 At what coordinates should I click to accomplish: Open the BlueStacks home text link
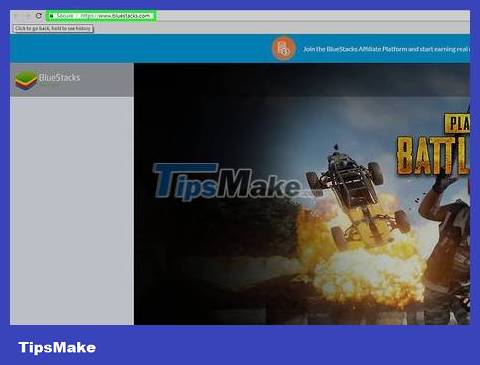[x=59, y=78]
